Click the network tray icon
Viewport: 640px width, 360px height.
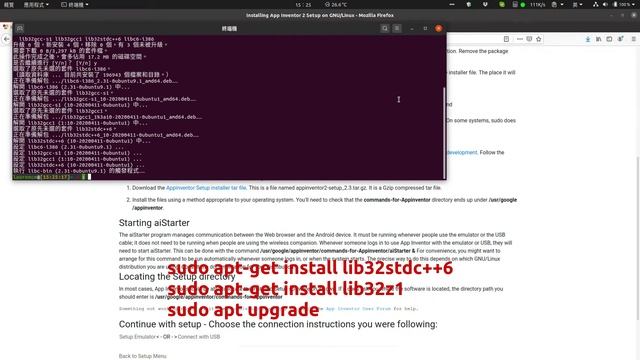pos(595,4)
